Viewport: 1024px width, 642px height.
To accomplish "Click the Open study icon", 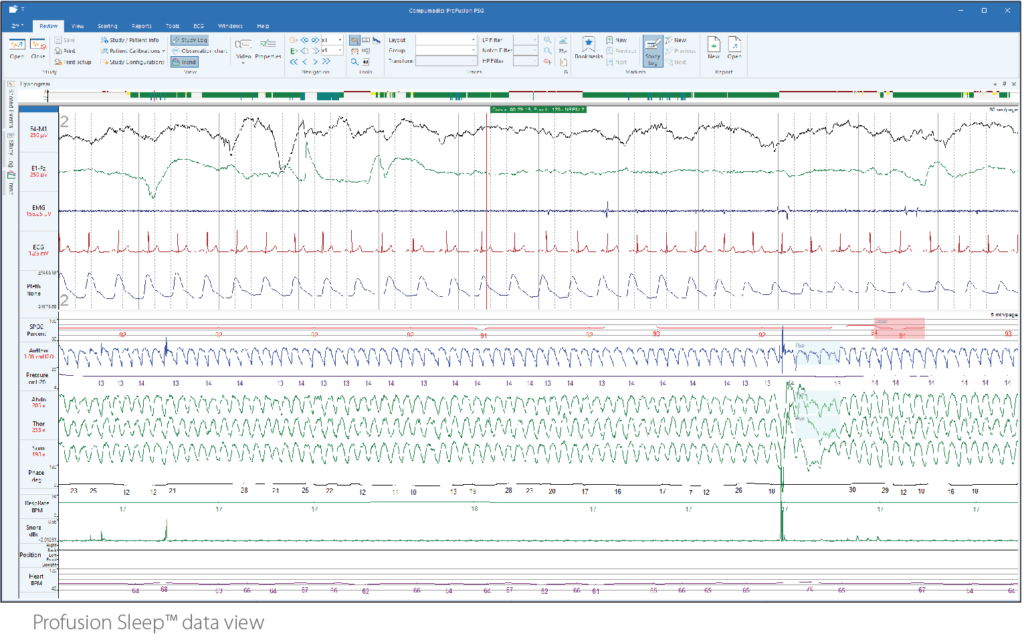I will 17,45.
